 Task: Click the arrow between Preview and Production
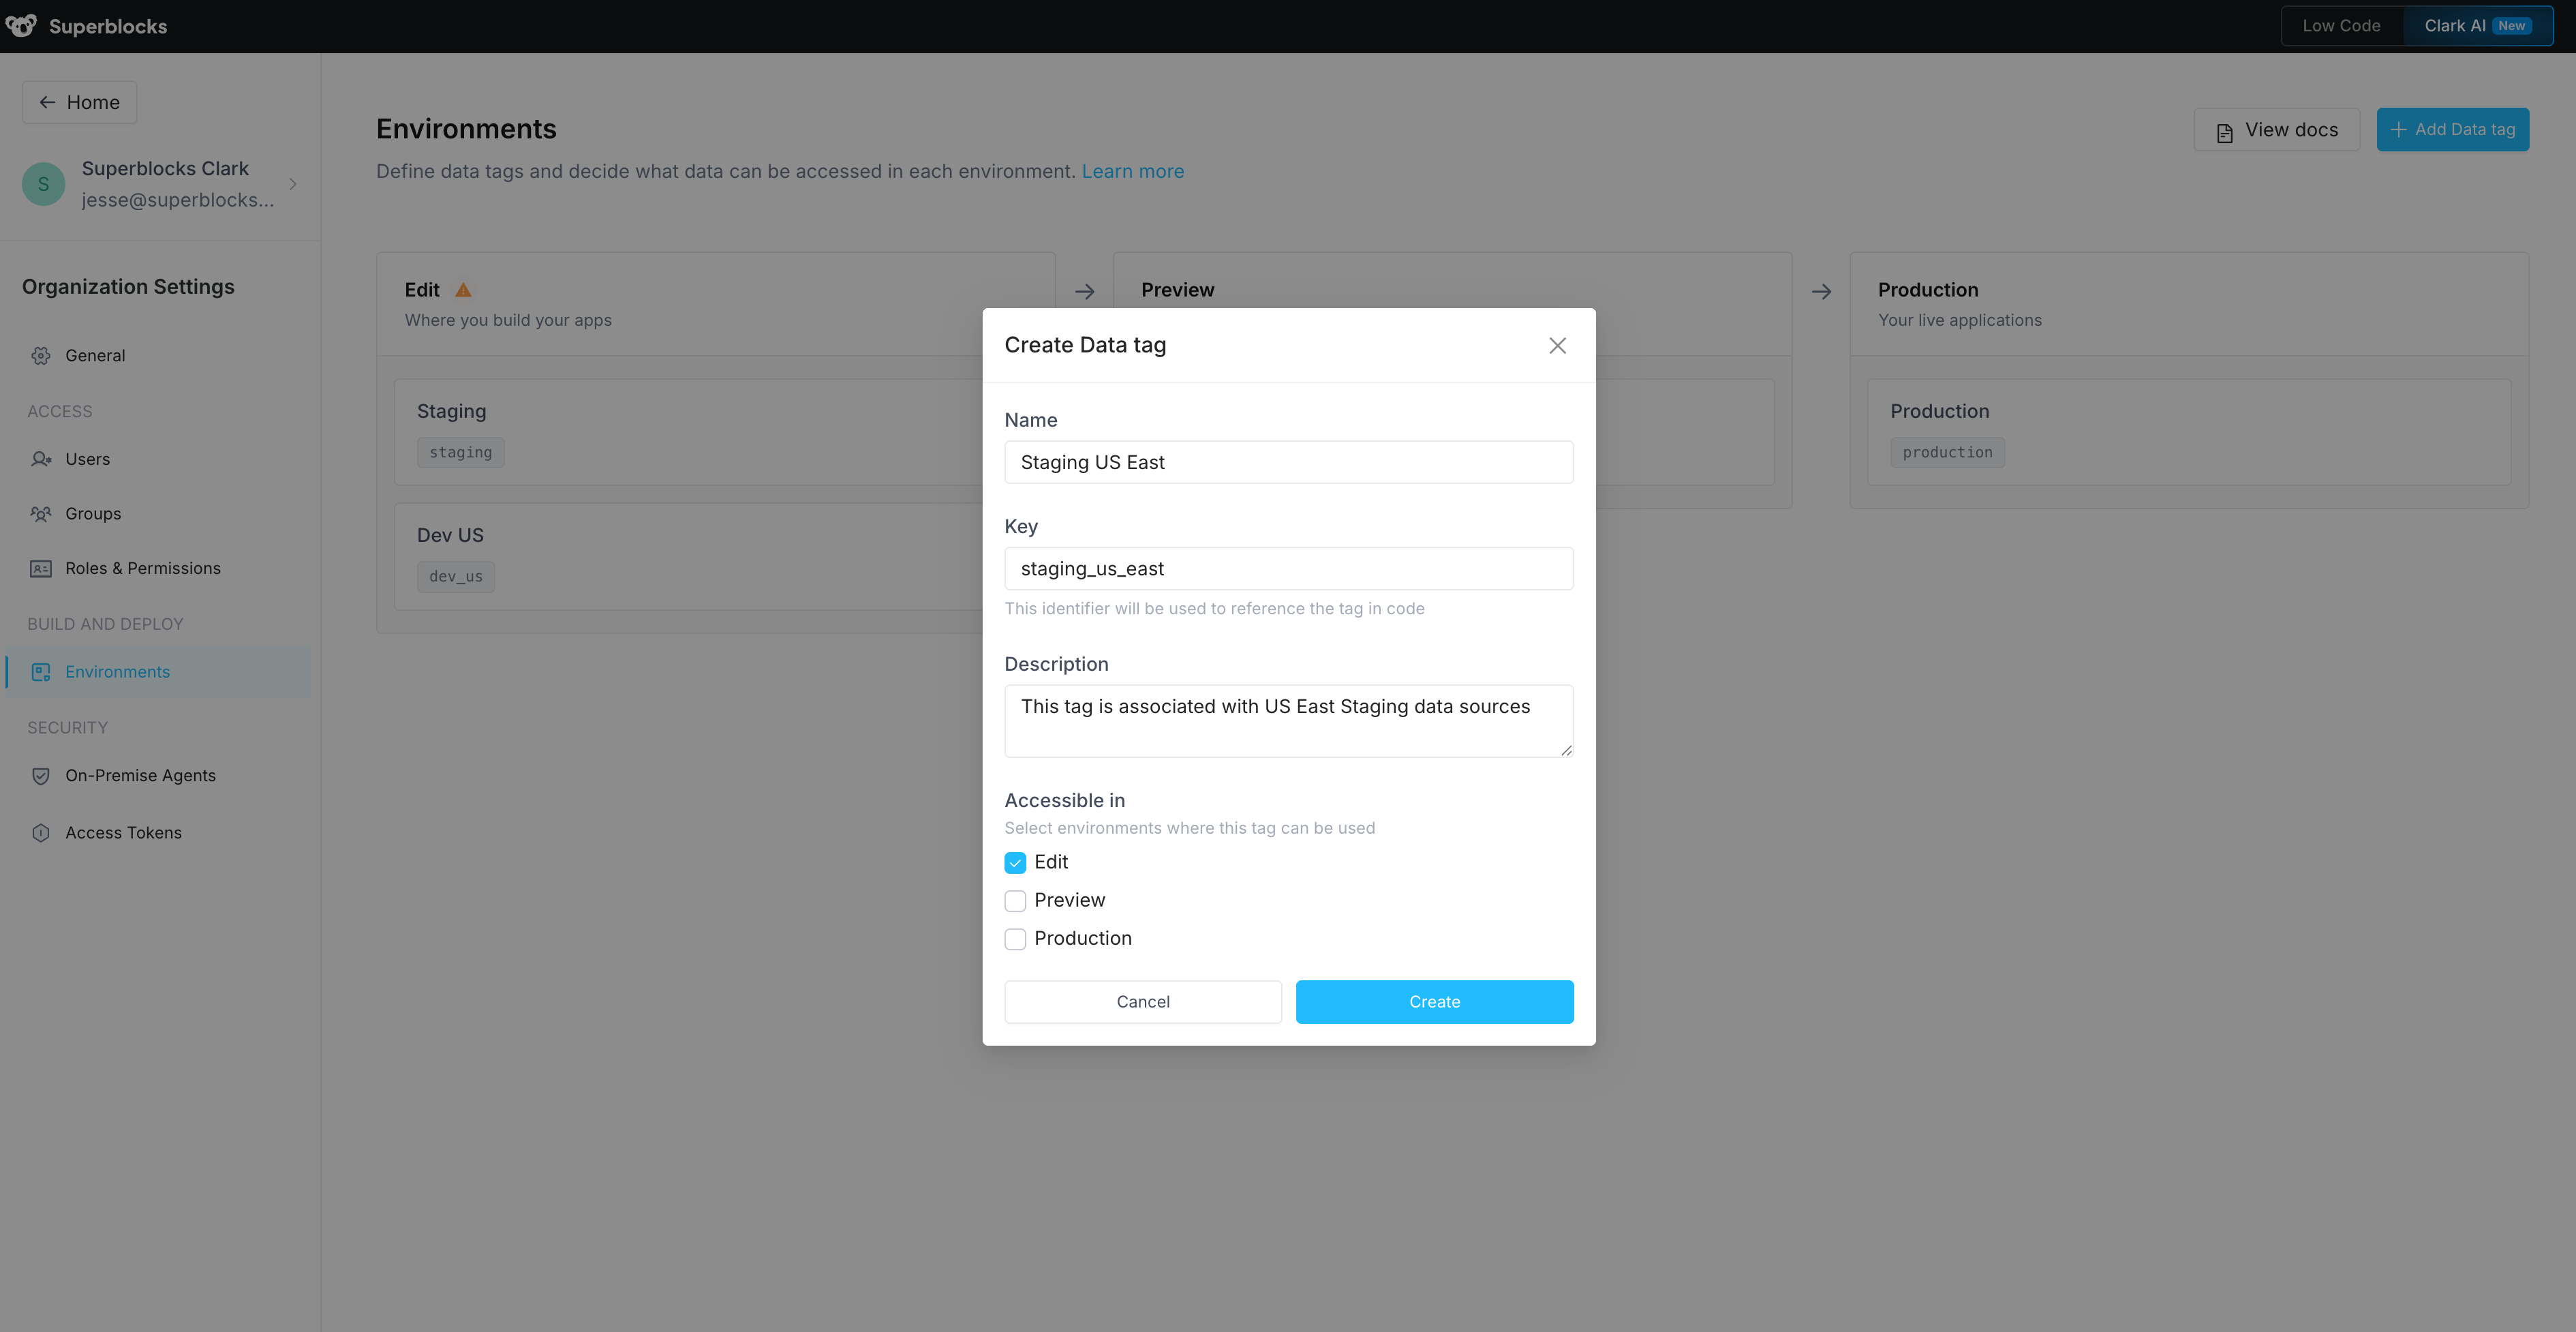[x=1822, y=291]
